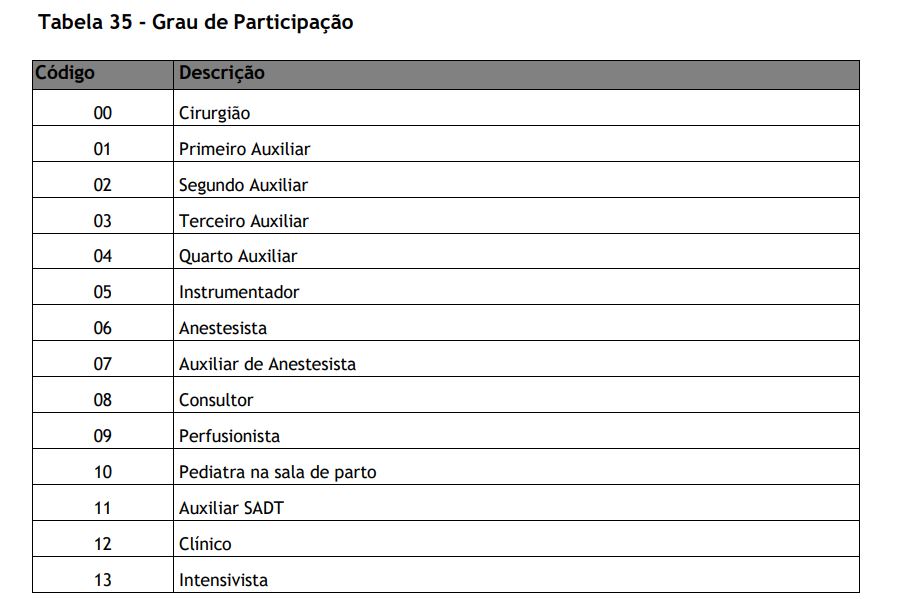
Task: Select the 'Descrição' column header
Action: click(x=222, y=73)
